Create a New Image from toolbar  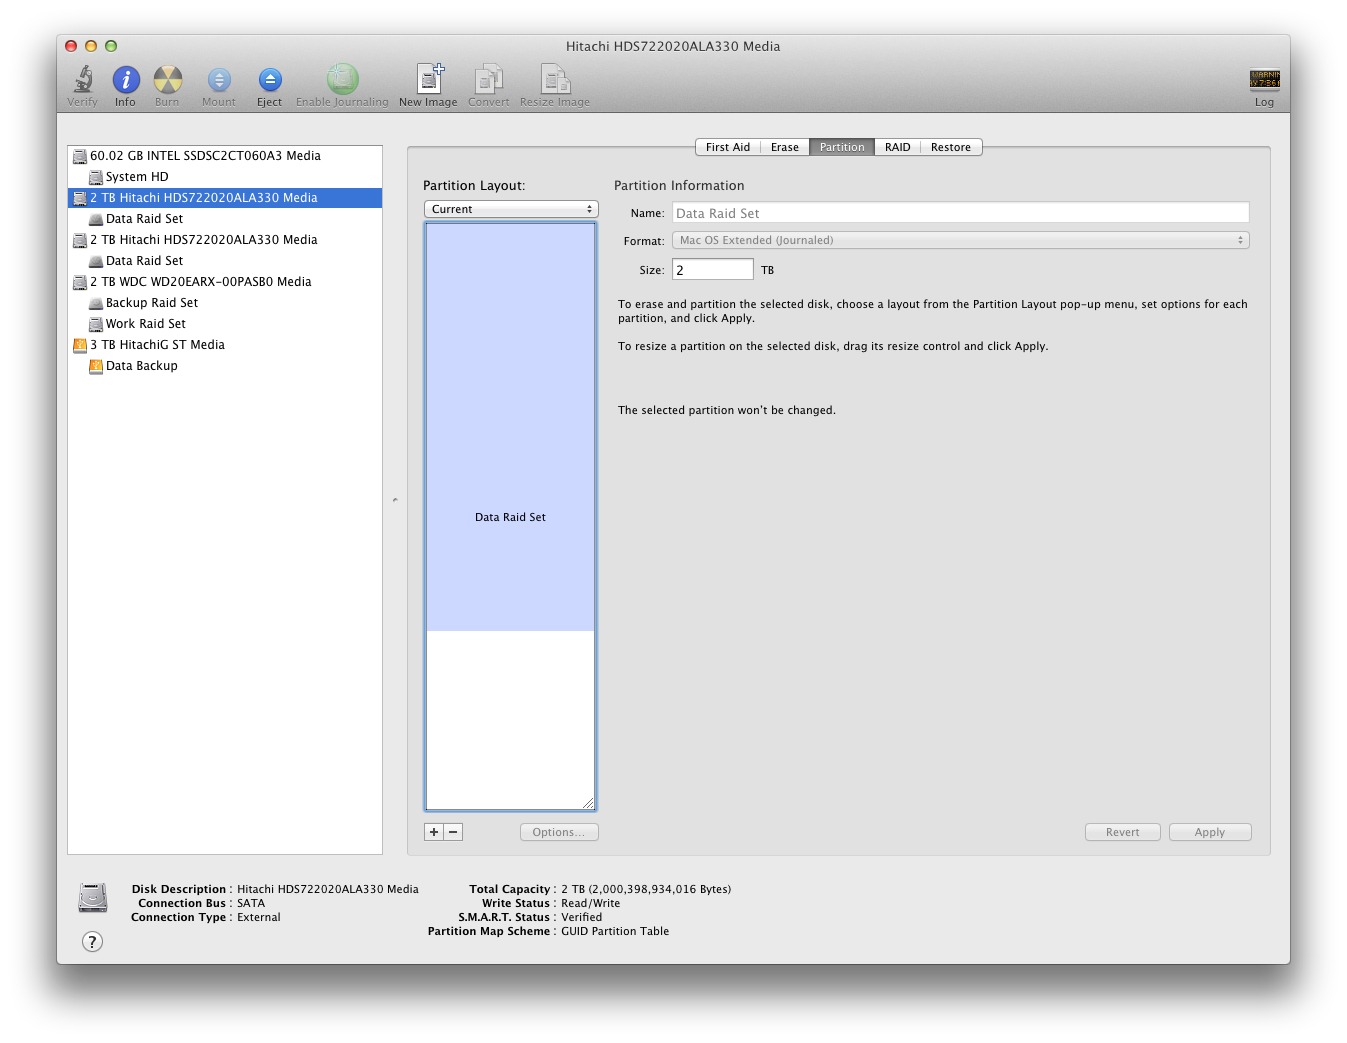(x=429, y=78)
